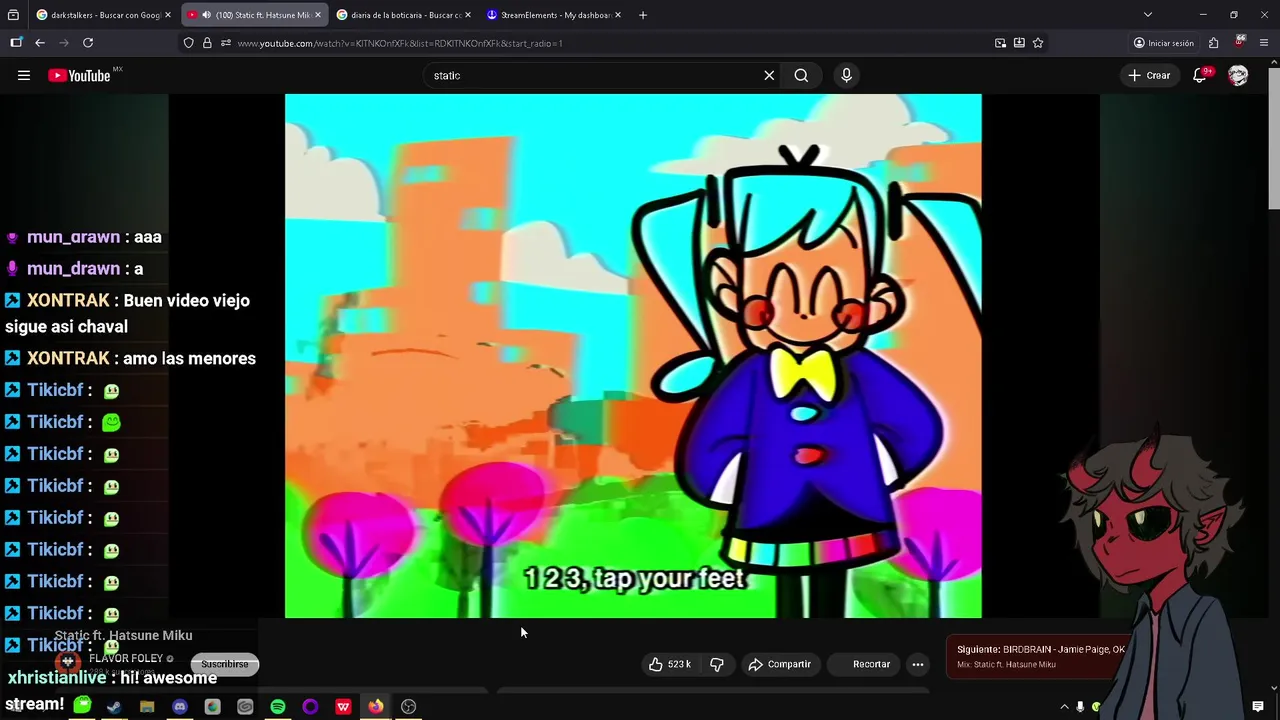
Task: Run search with the magnifier icon
Action: tap(801, 75)
